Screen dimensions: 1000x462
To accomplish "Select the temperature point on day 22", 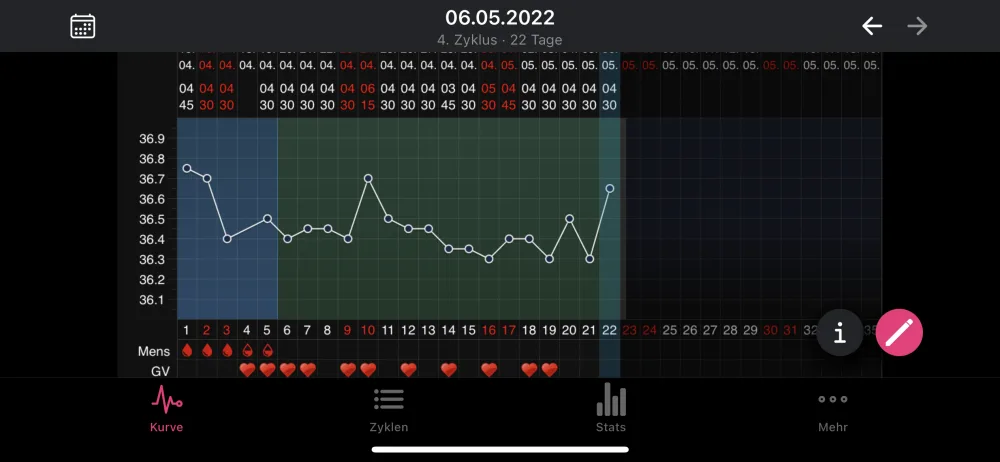I will click(x=610, y=188).
